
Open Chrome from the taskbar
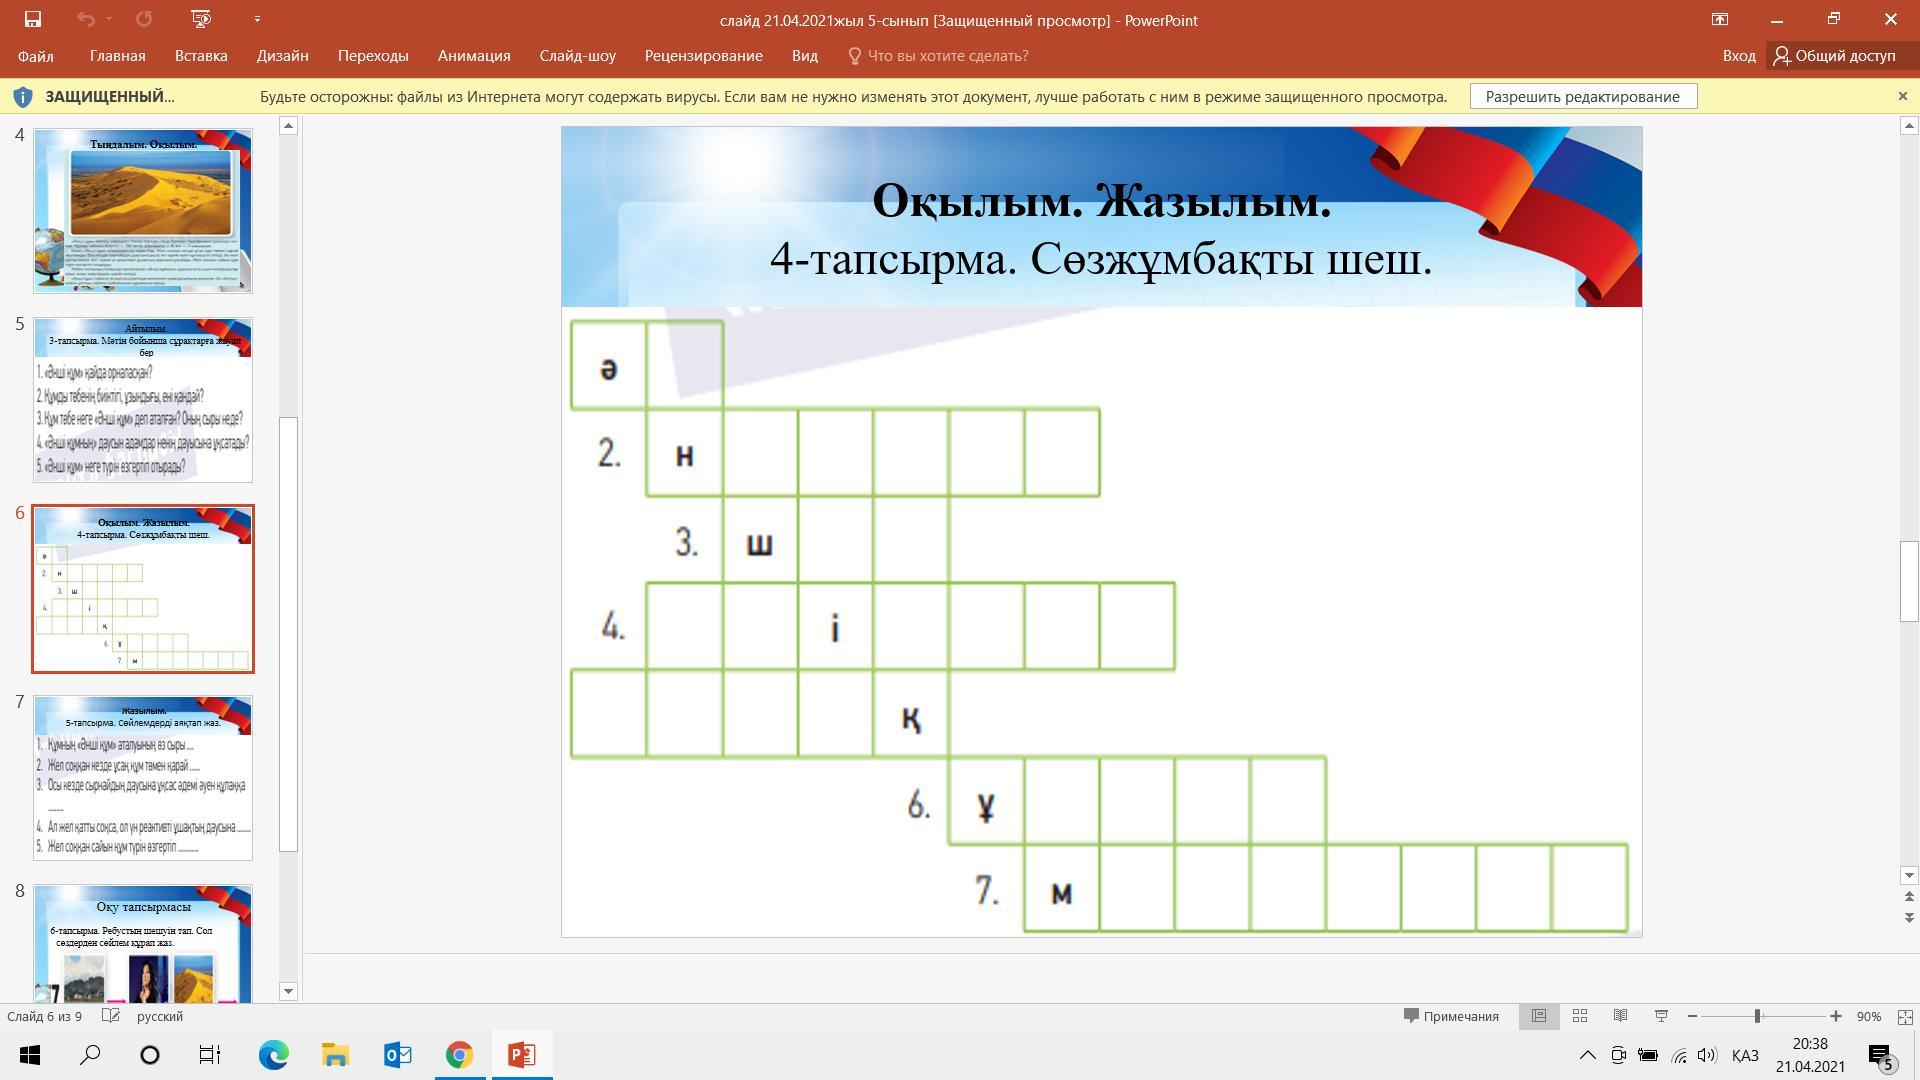click(x=459, y=1055)
